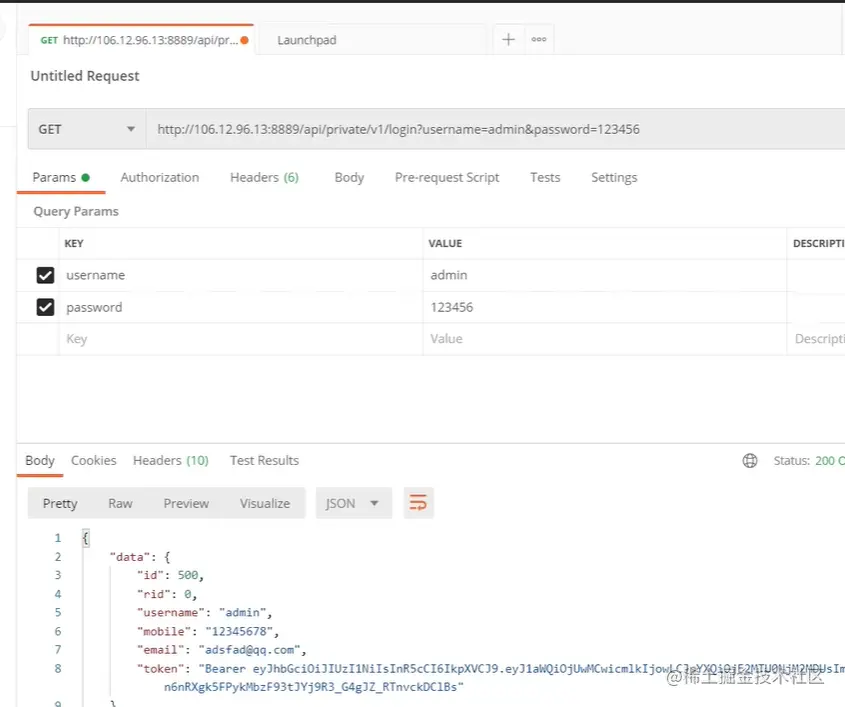Click the admin value cell

pyautogui.click(x=605, y=275)
